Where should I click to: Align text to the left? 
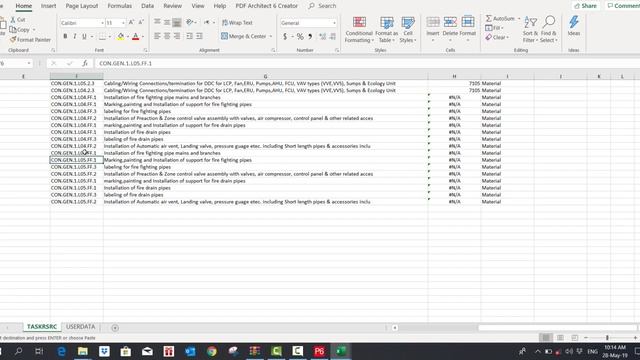(157, 36)
